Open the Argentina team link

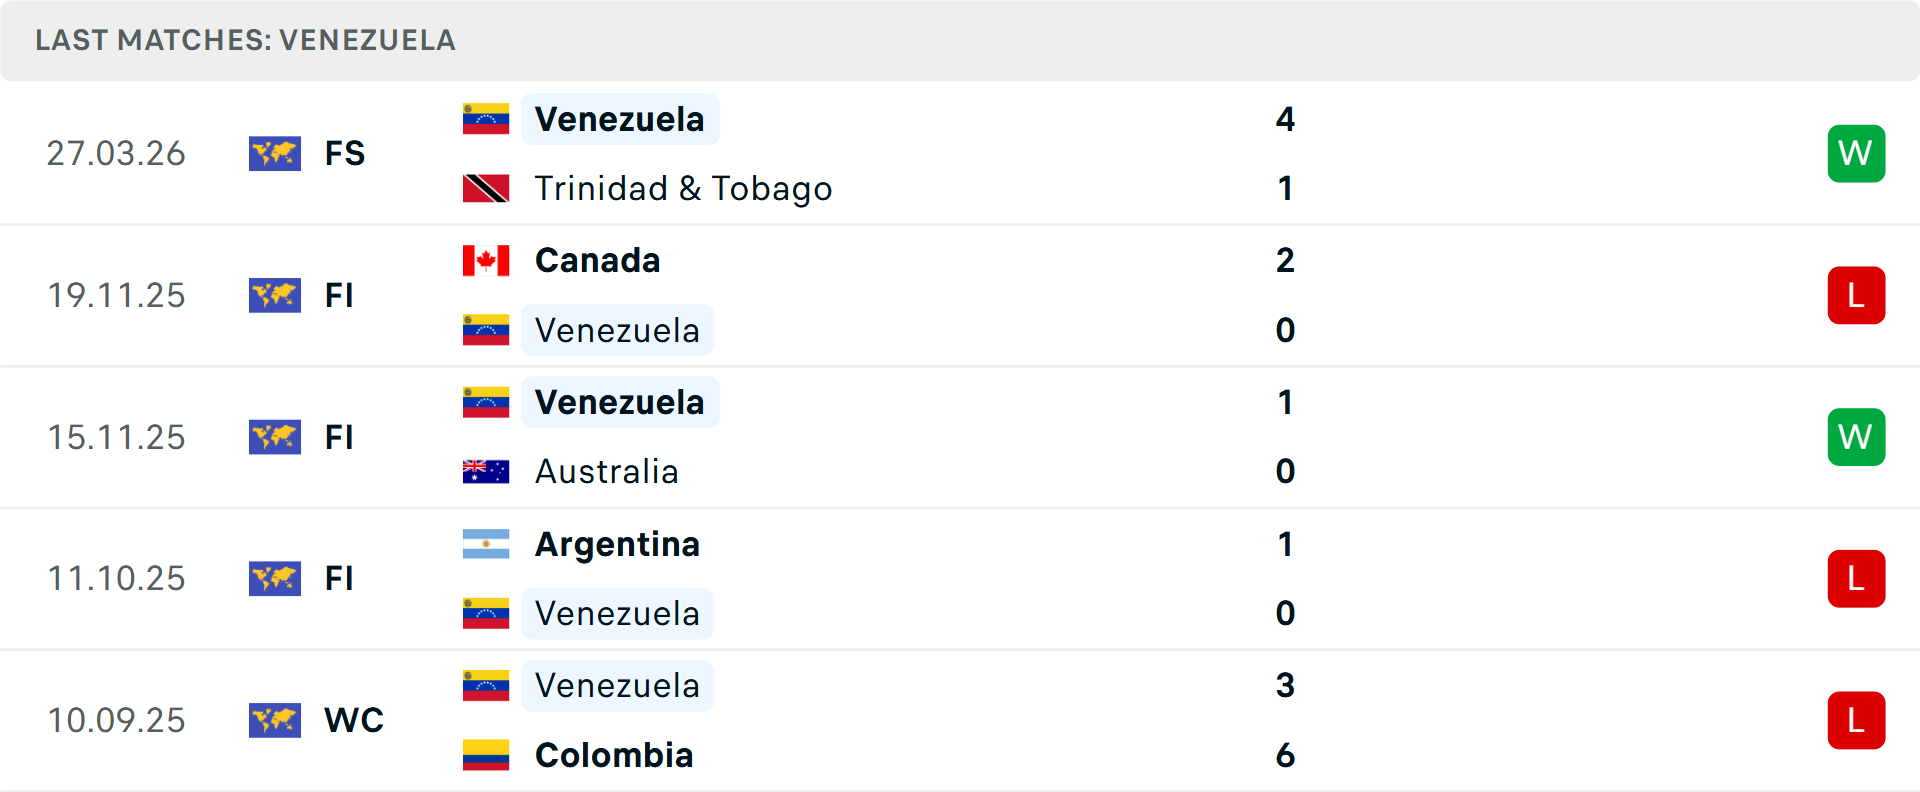click(x=617, y=544)
